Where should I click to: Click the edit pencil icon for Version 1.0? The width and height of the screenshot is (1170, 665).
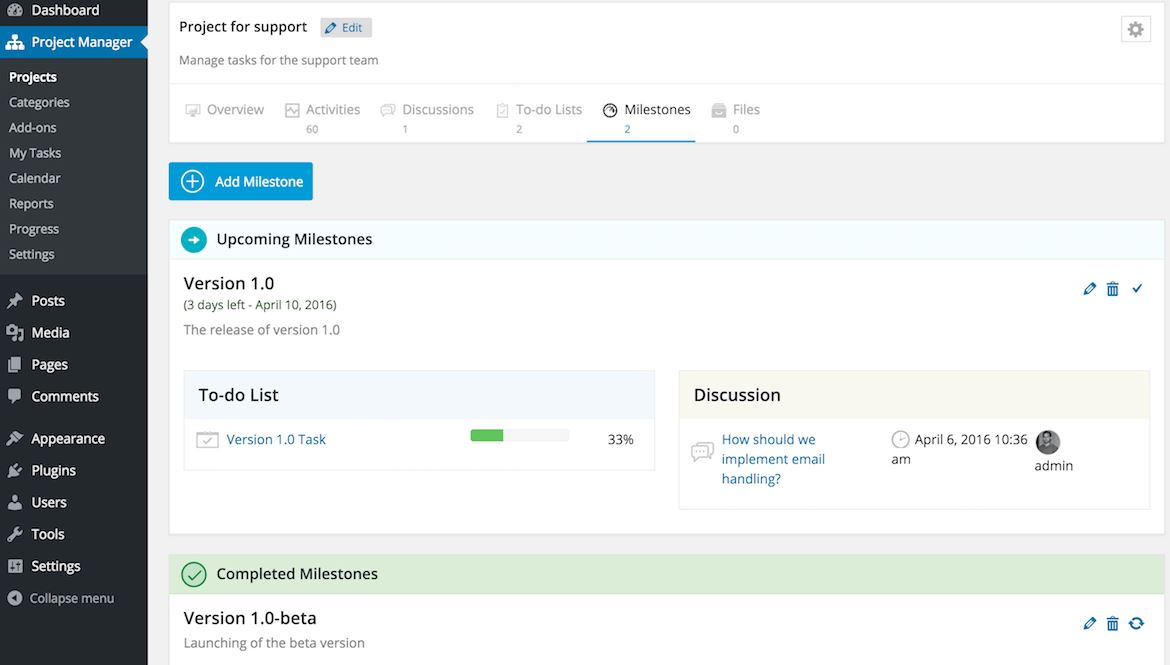(1090, 289)
